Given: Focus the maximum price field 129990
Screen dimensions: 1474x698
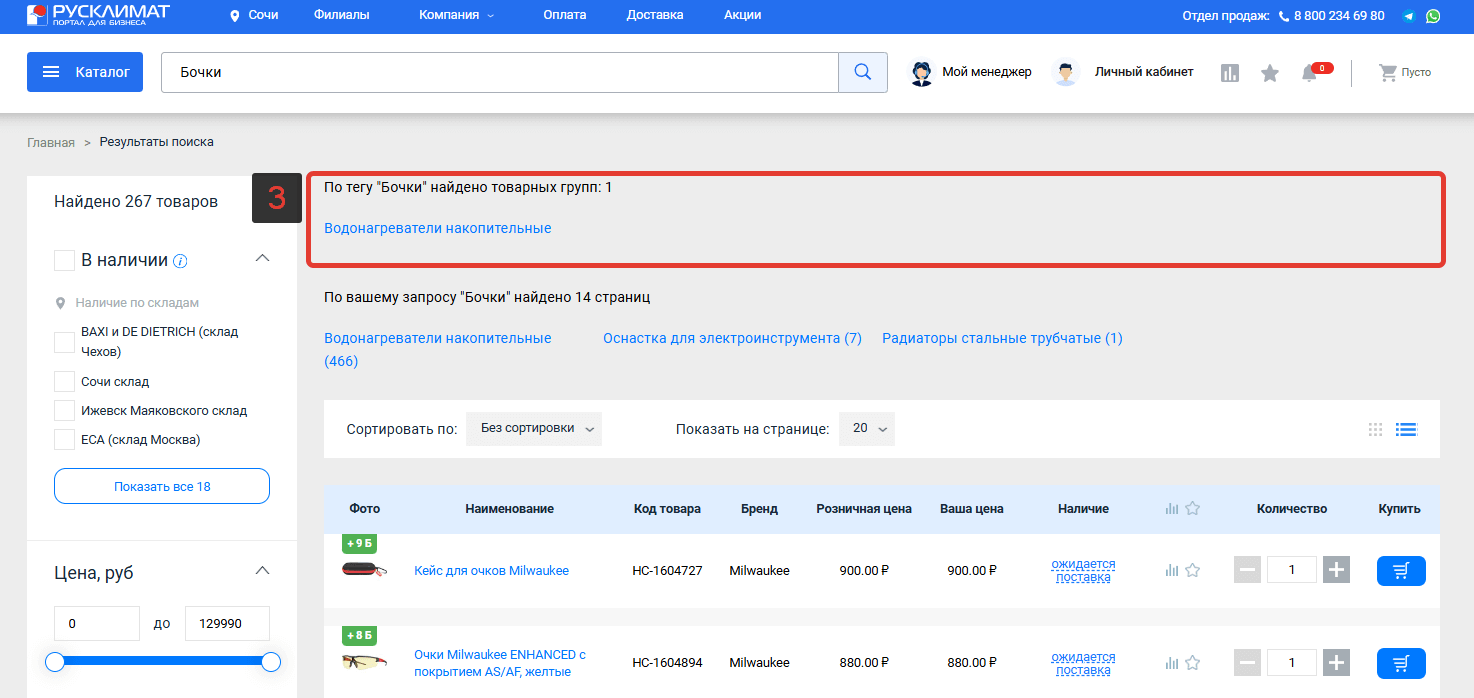Looking at the screenshot, I should coord(227,623).
